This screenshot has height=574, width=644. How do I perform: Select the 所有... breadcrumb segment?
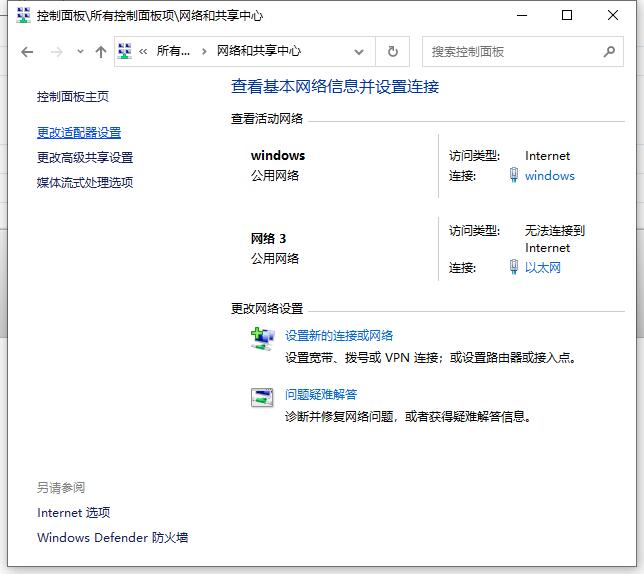[173, 51]
